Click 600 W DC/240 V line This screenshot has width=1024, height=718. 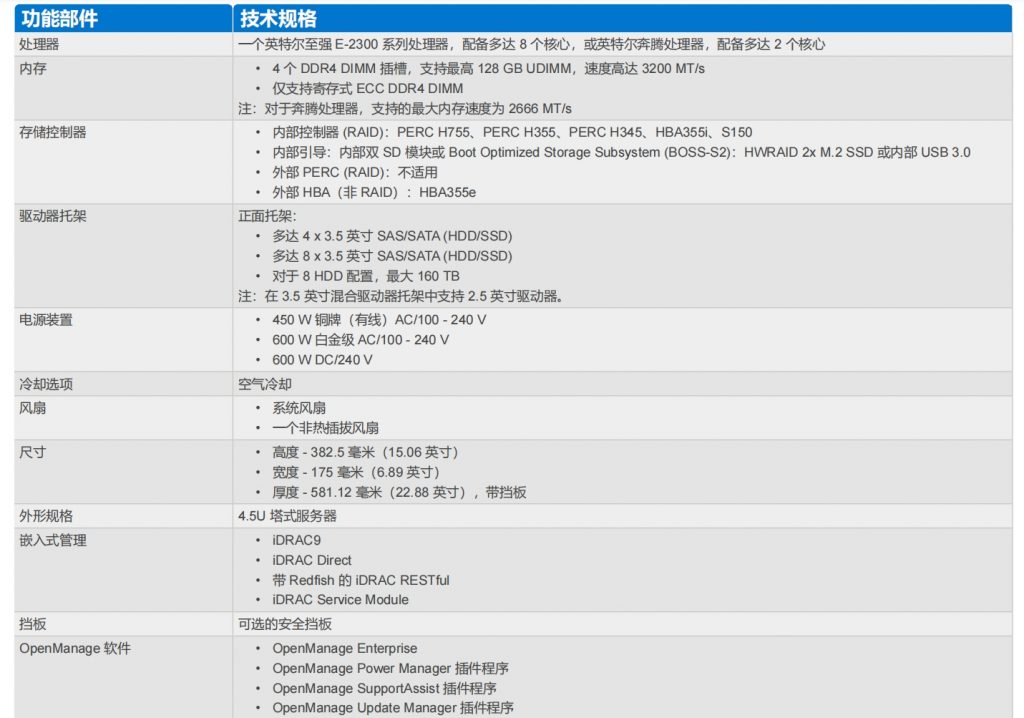pyautogui.click(x=323, y=360)
